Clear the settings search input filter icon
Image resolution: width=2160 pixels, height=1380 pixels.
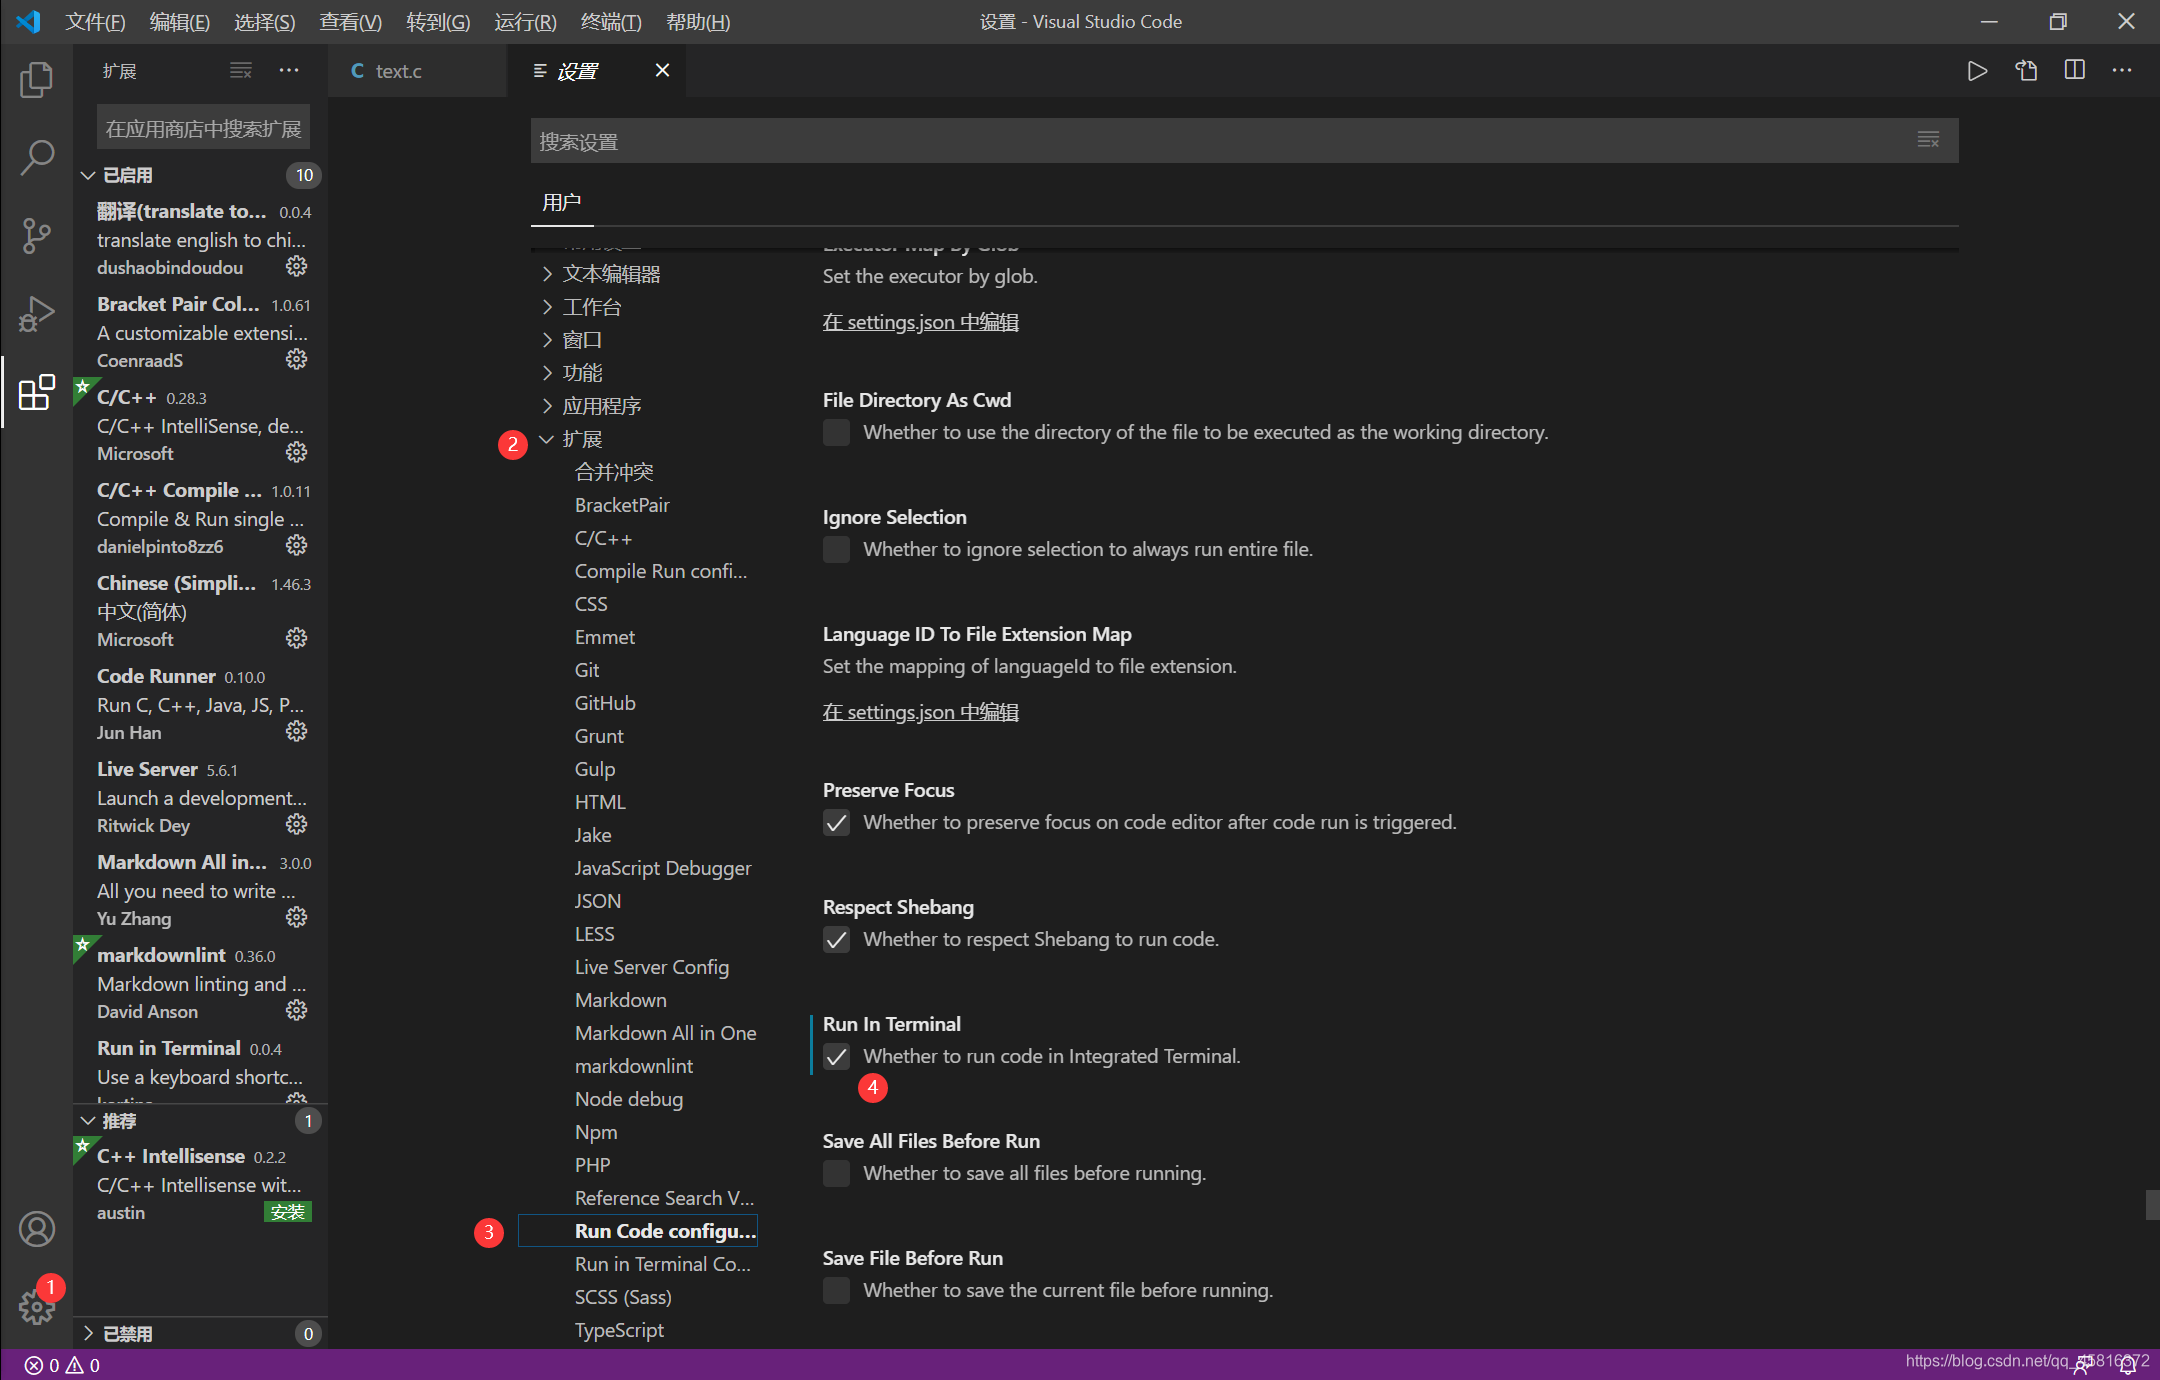coord(1928,140)
